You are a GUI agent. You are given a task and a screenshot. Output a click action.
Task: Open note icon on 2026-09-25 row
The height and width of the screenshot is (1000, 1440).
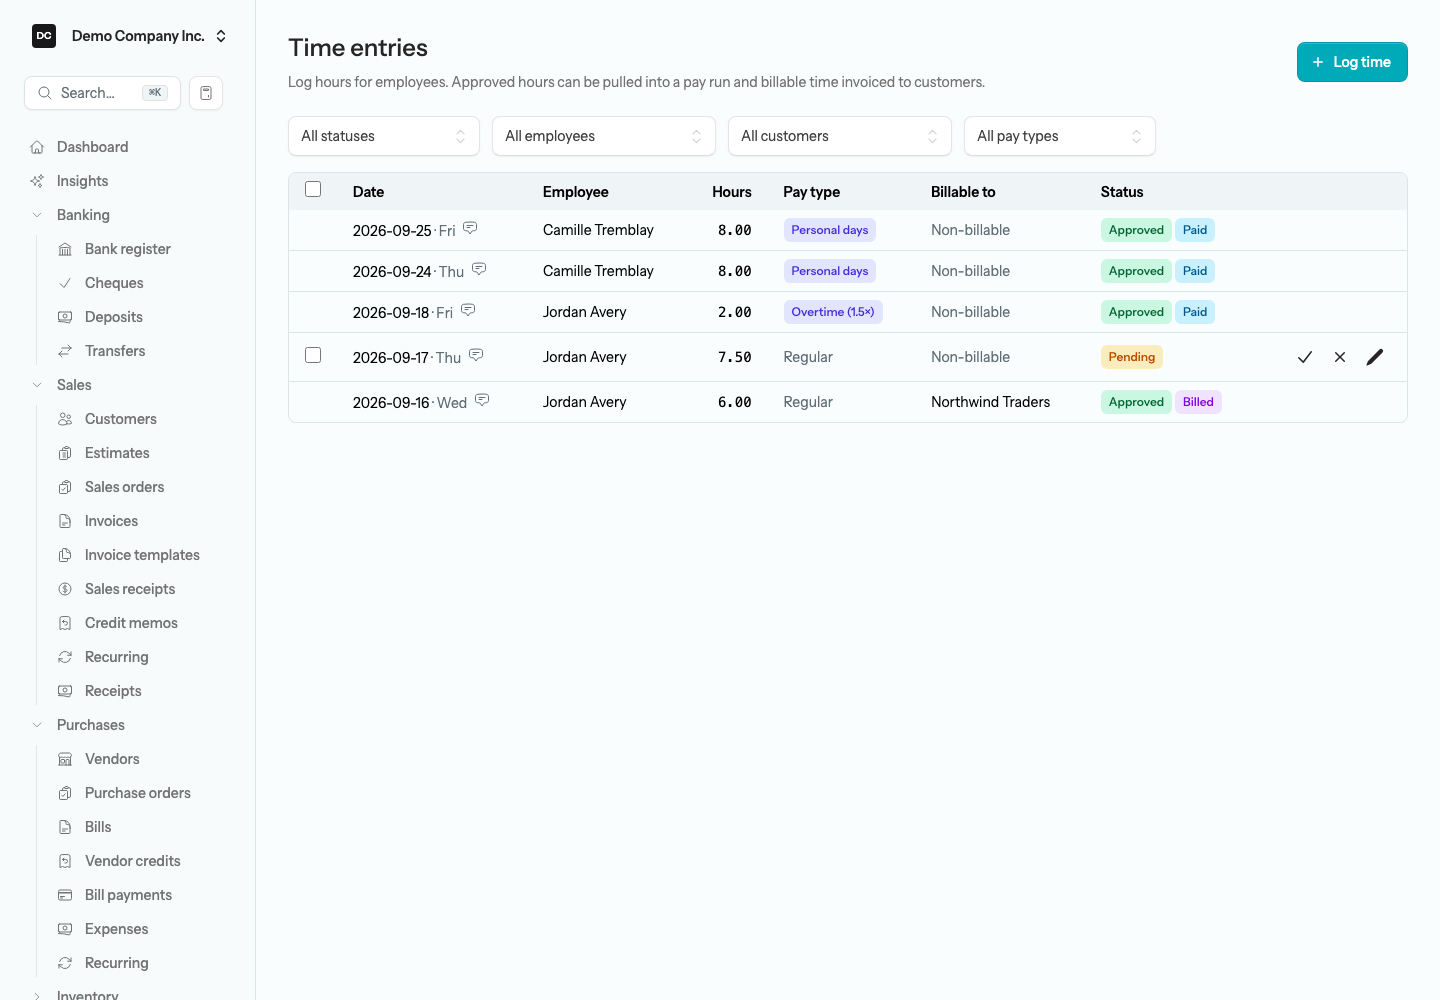click(470, 228)
